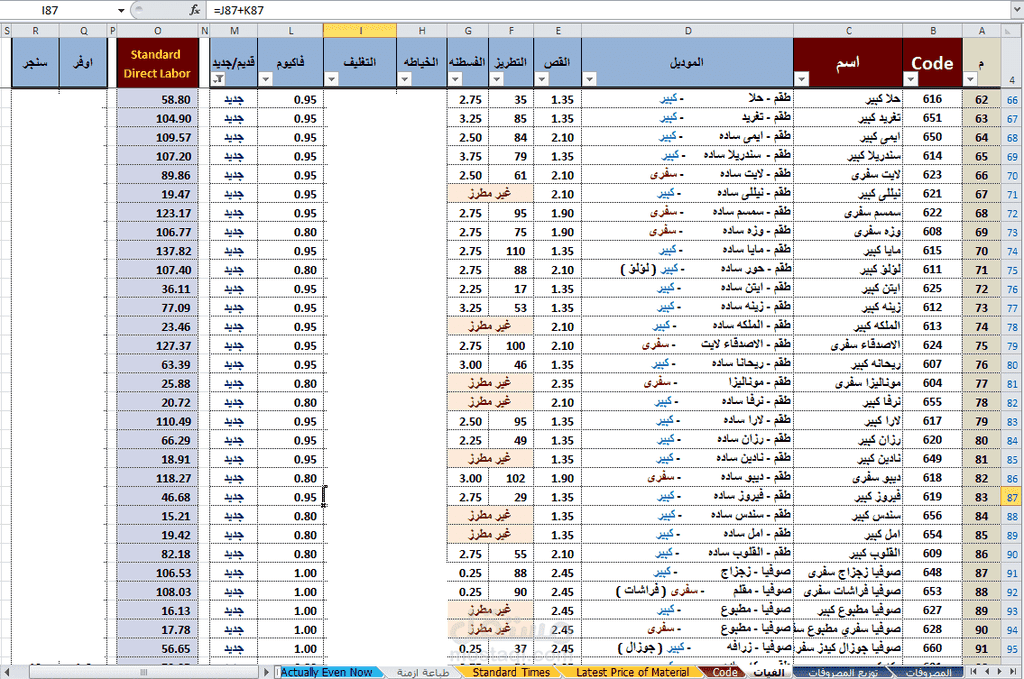Select the model cell صوفيا - زجزاج
1024x679 pixels.
pos(688,573)
